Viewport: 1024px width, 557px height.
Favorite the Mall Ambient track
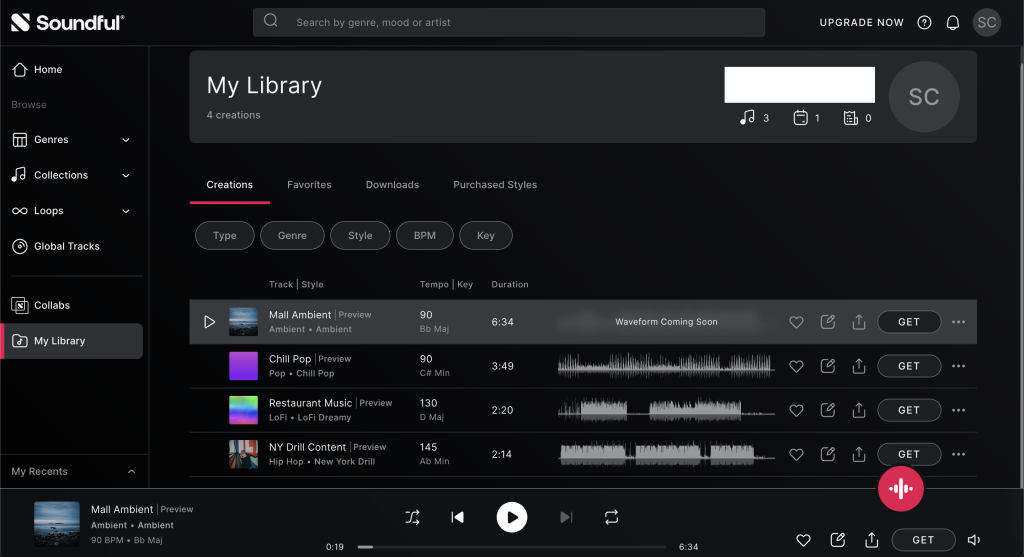click(796, 322)
